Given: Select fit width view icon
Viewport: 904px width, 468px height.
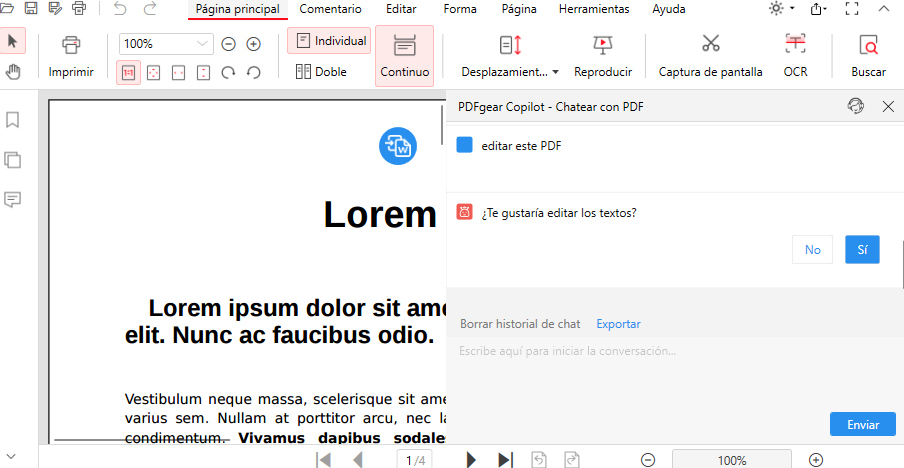Looking at the screenshot, I should pyautogui.click(x=179, y=73).
